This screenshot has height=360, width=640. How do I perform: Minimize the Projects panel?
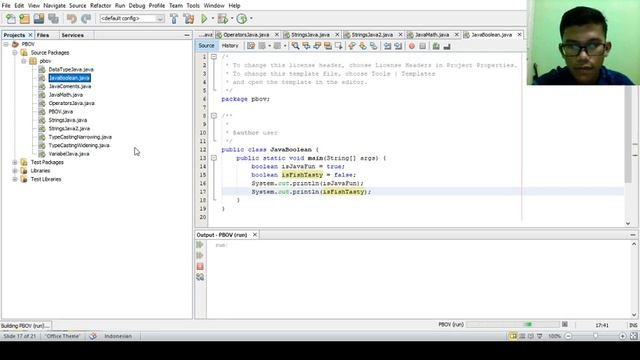[x=187, y=35]
